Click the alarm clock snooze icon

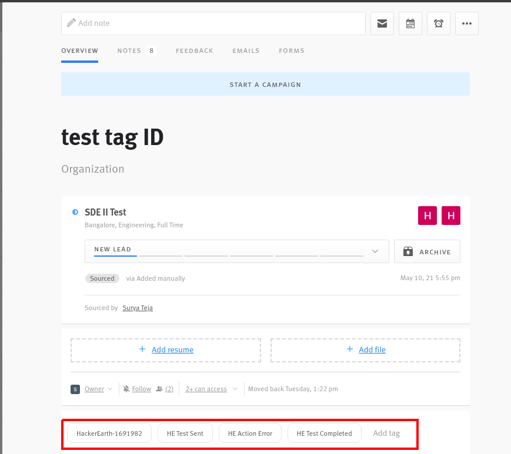[439, 23]
